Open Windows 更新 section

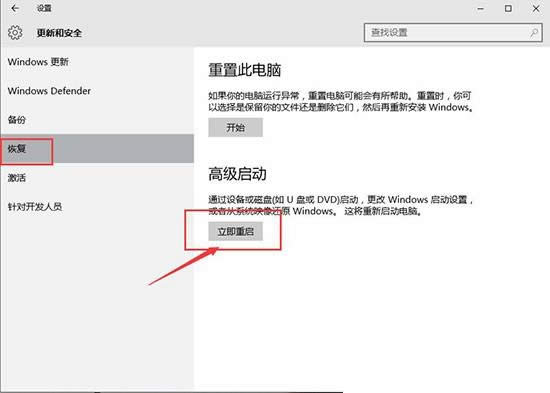[38, 62]
